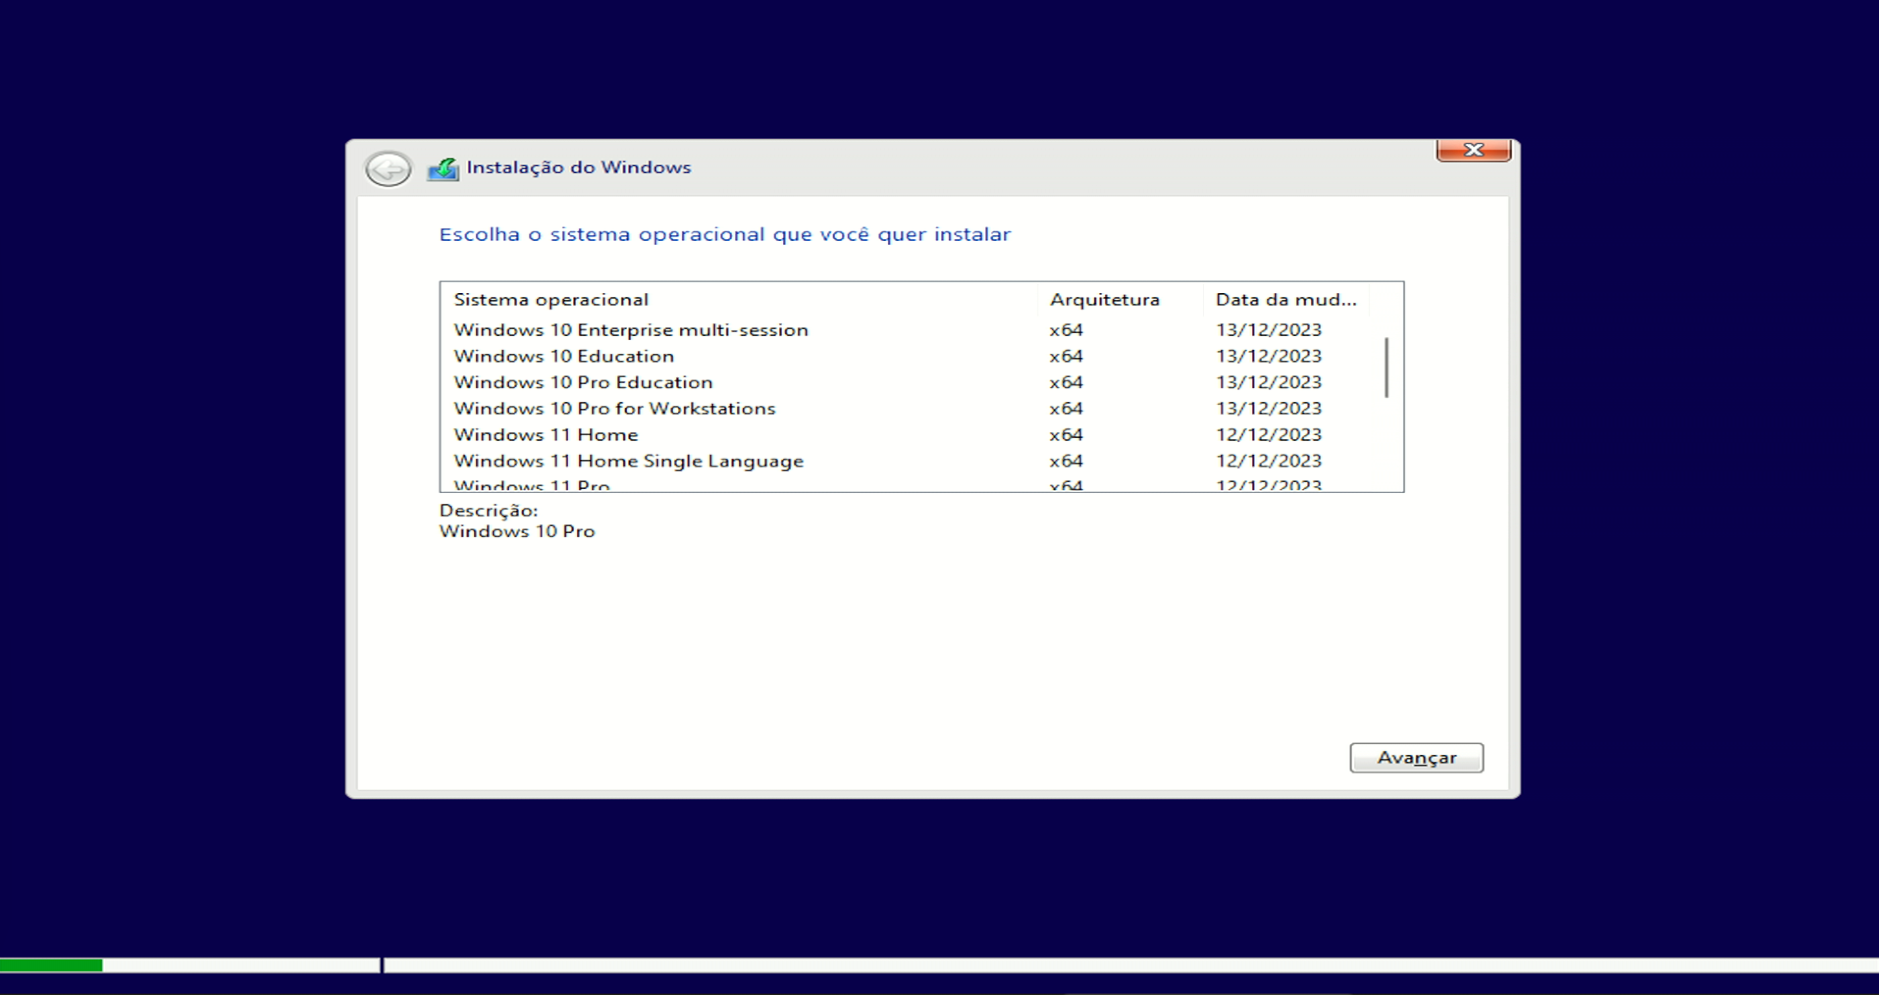
Task: Click the Descrição text showing Windows 10 Pro
Action: 516,531
